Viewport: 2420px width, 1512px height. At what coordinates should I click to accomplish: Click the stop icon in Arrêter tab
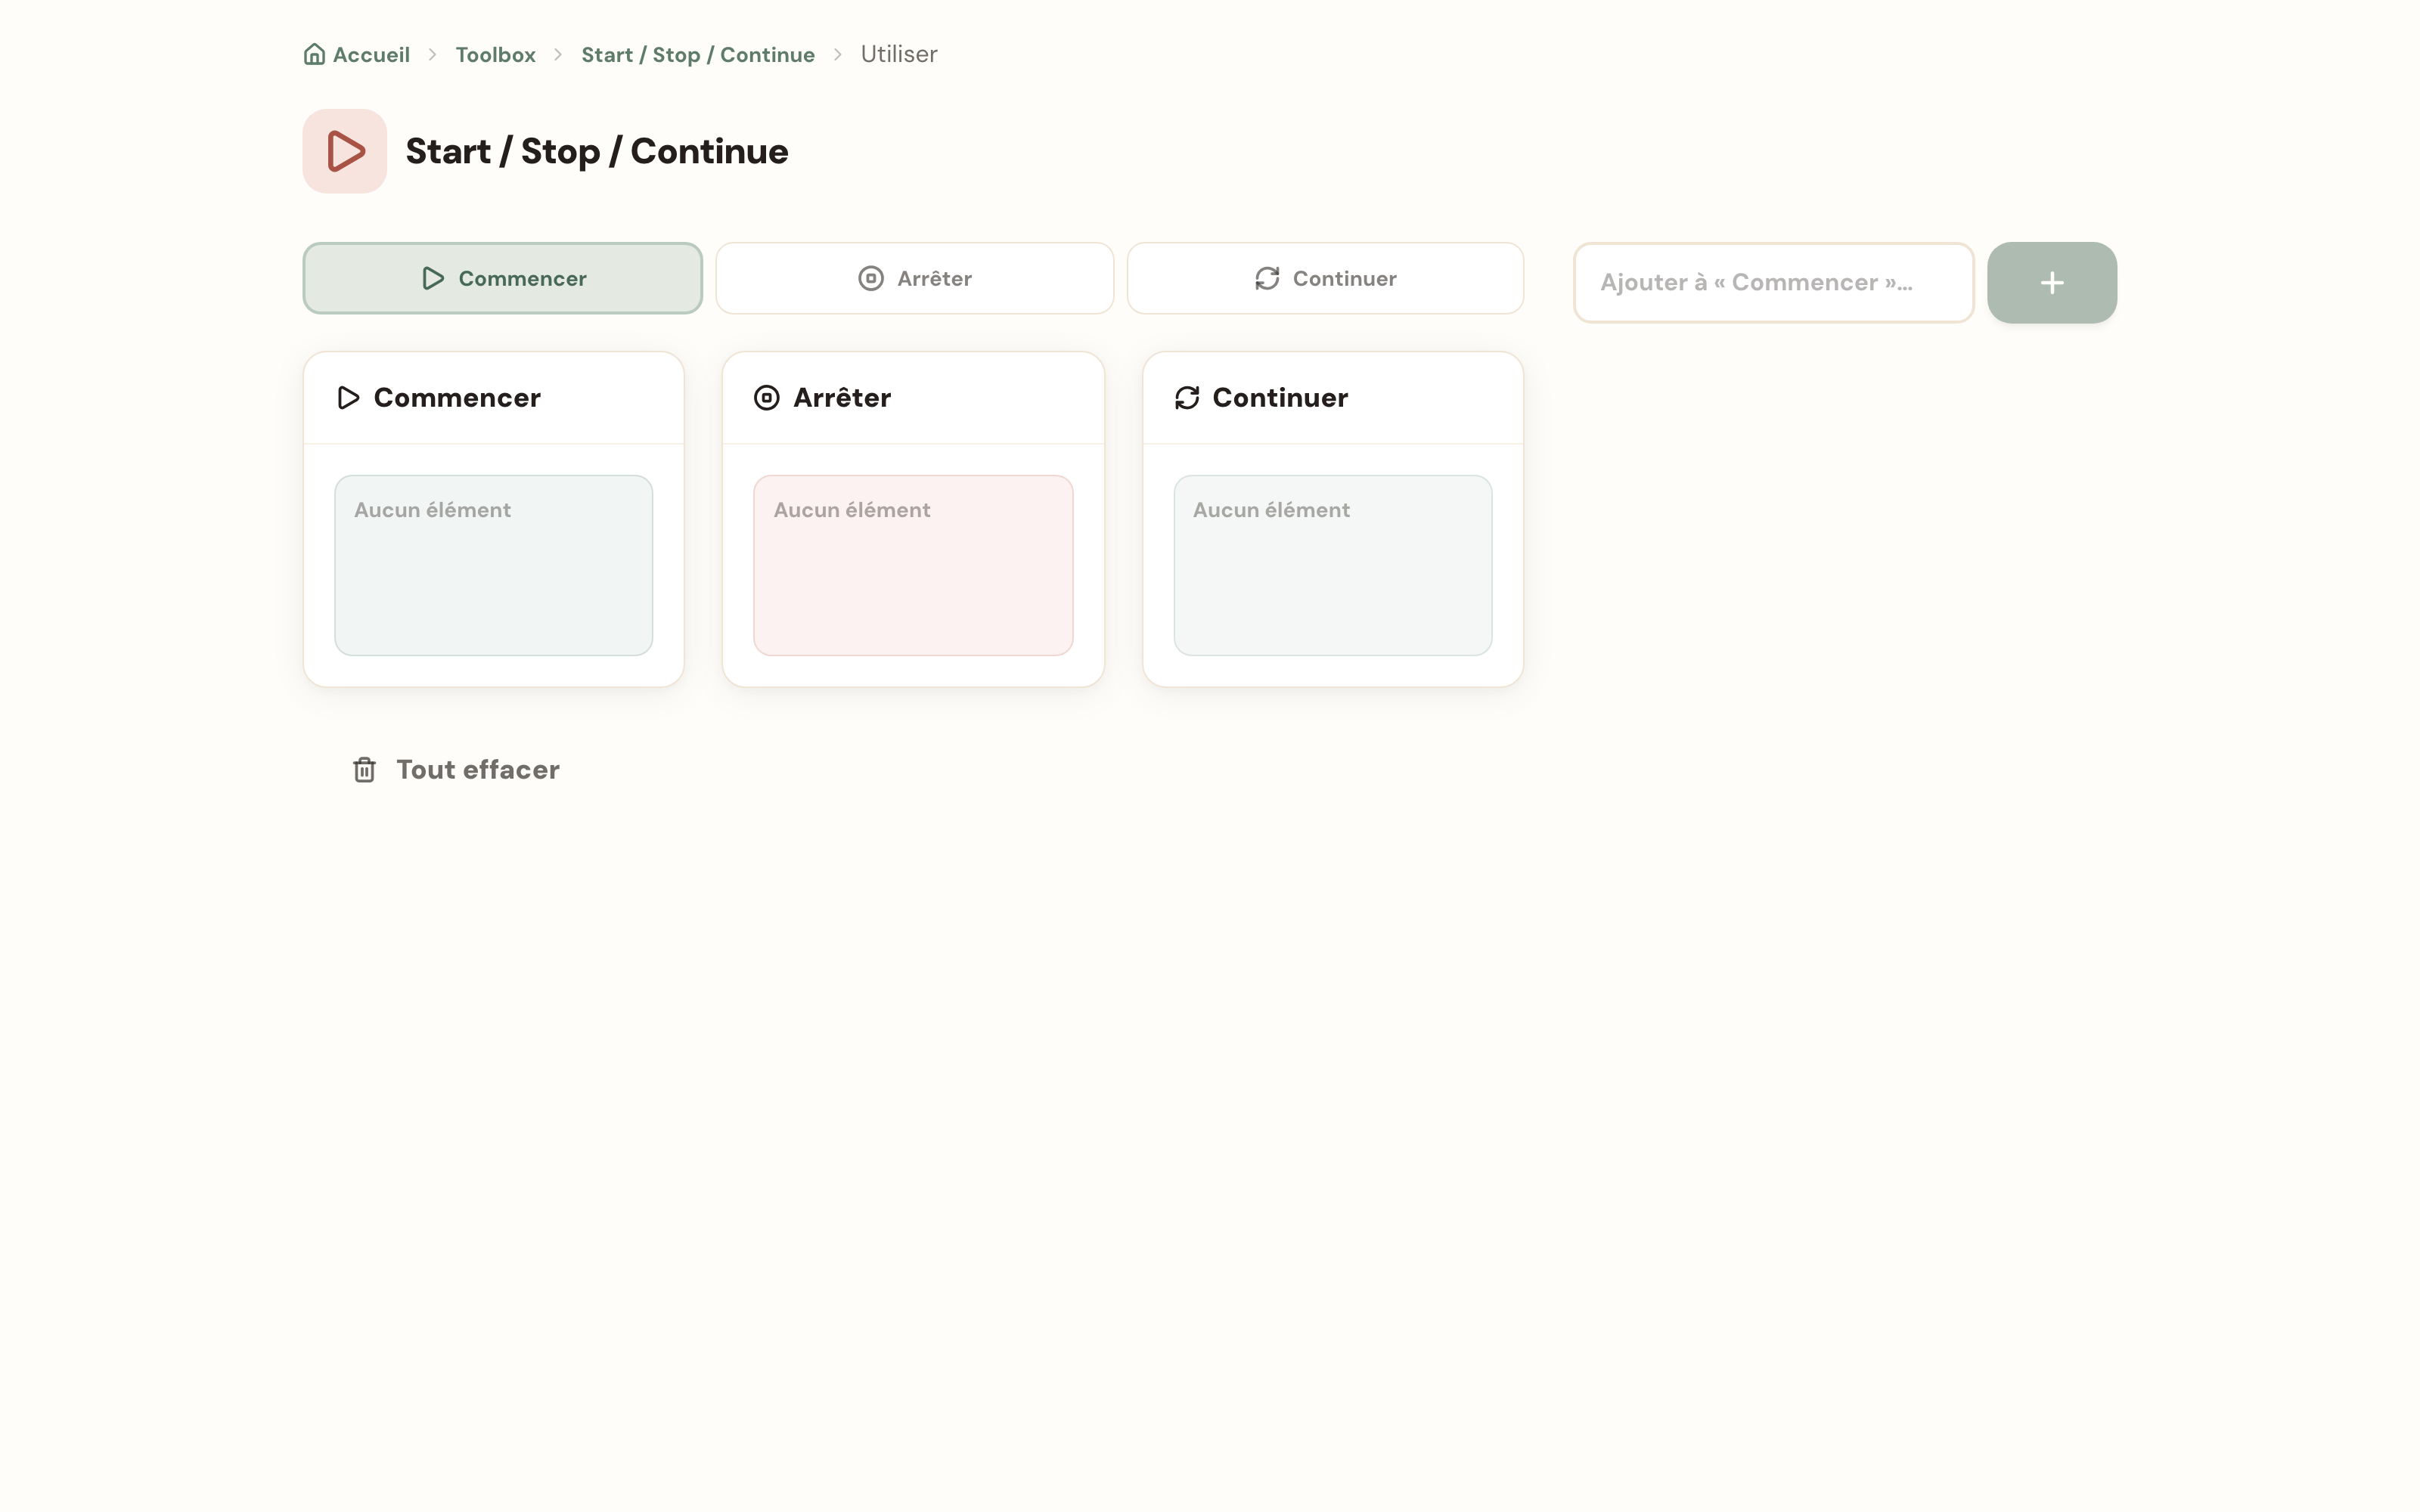871,279
